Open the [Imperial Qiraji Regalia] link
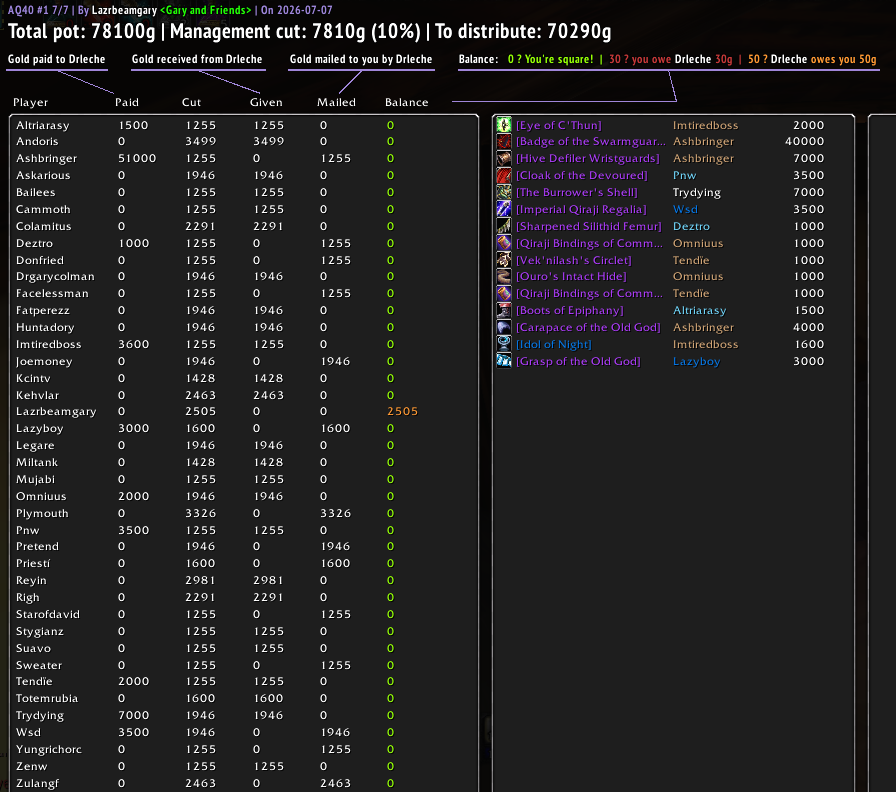Image resolution: width=896 pixels, height=792 pixels. (581, 209)
